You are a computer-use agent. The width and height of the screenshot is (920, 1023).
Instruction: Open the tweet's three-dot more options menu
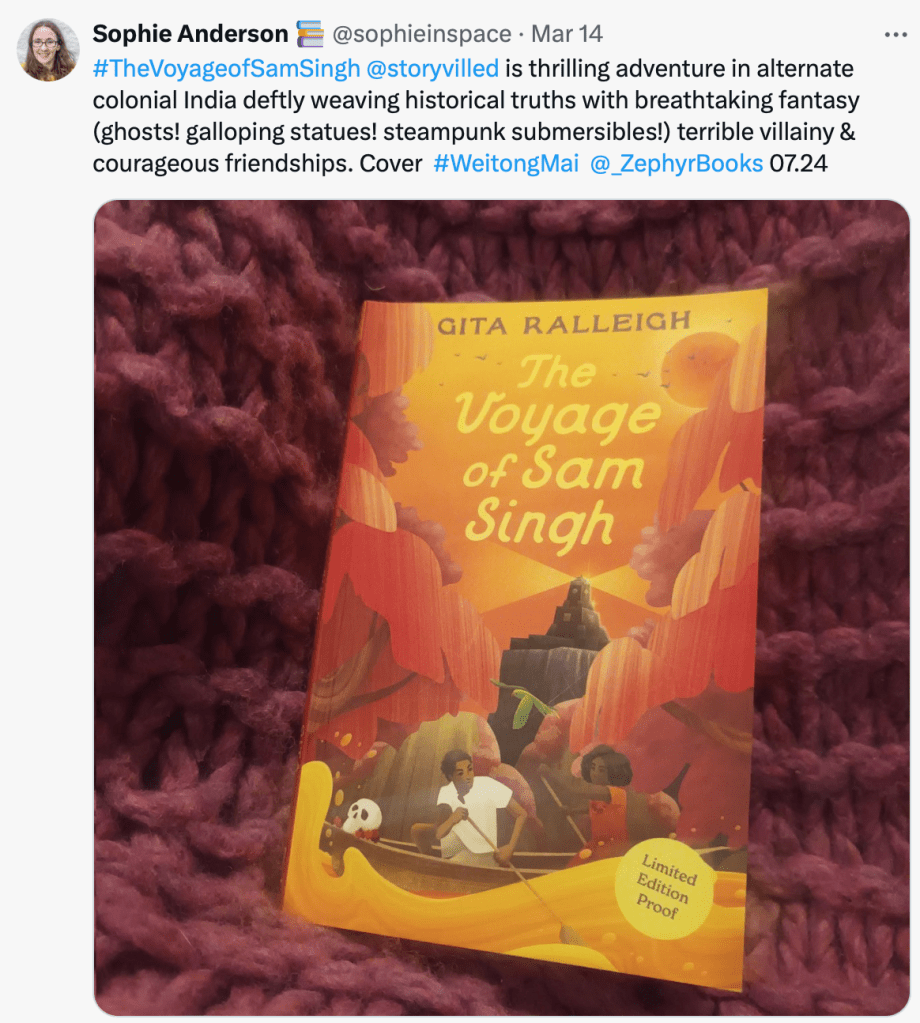[895, 35]
